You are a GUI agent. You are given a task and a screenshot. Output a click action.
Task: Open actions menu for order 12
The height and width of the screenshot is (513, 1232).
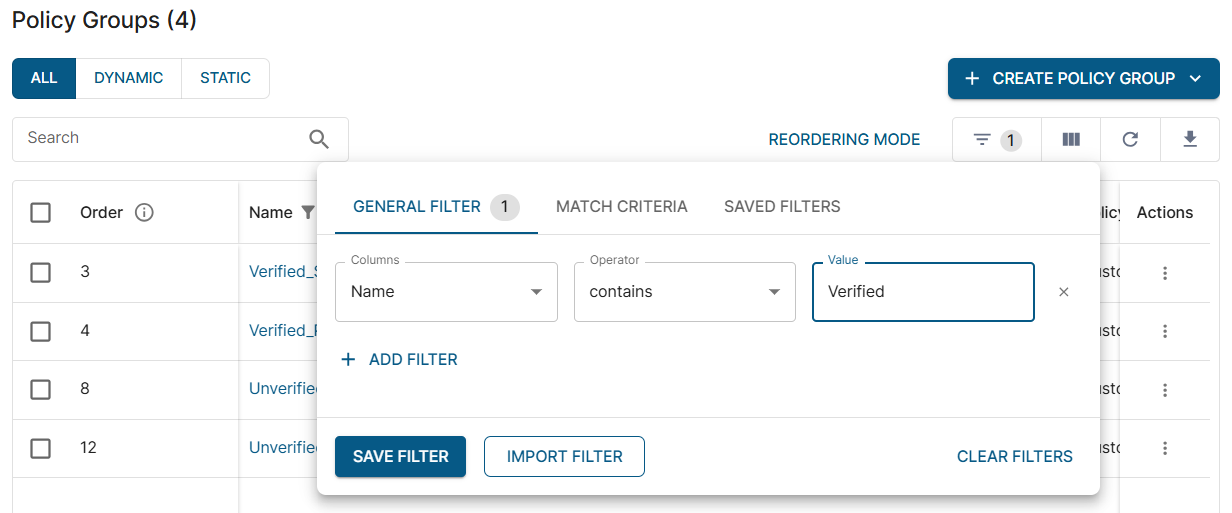(1165, 448)
